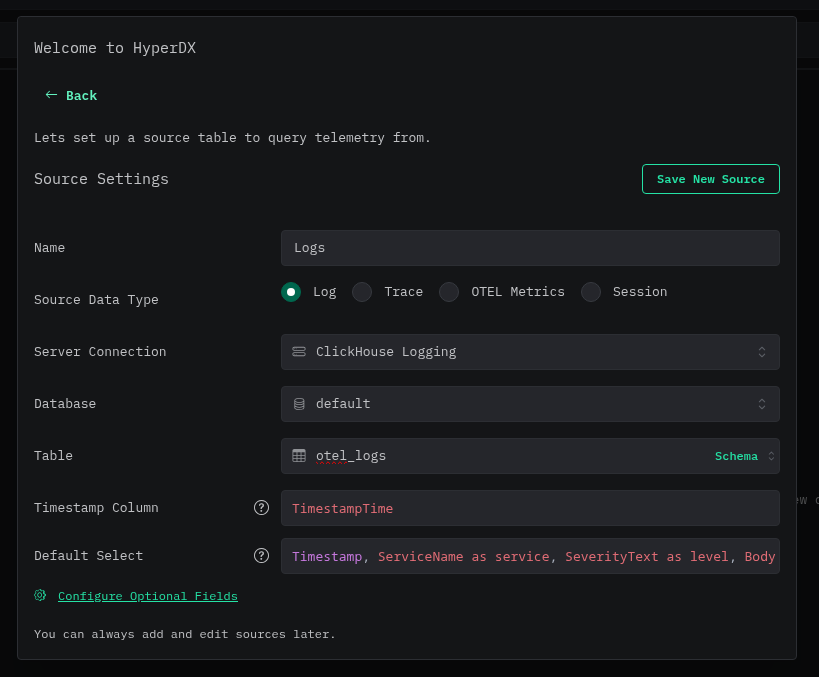The width and height of the screenshot is (819, 677).
Task: Click the Server Connection label
Action: [100, 352]
